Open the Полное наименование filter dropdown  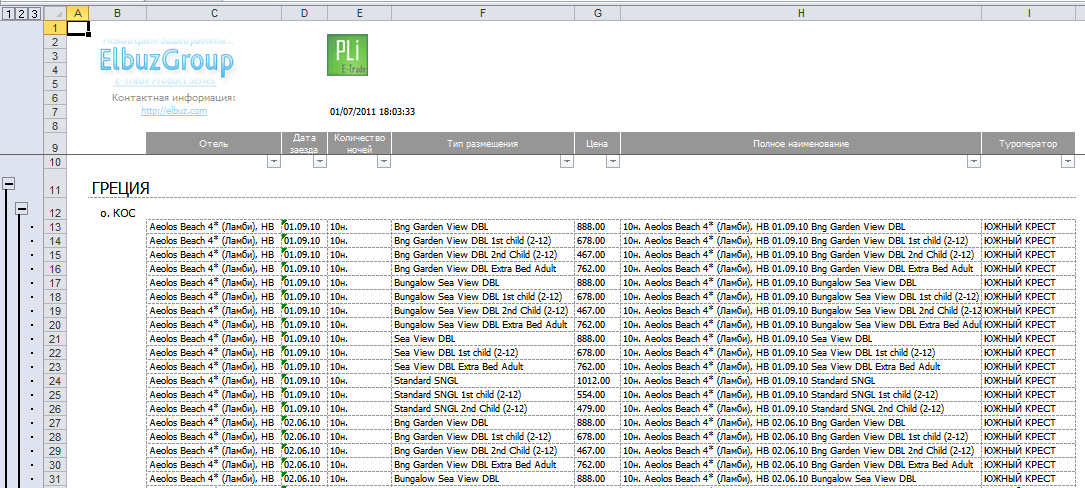(974, 161)
